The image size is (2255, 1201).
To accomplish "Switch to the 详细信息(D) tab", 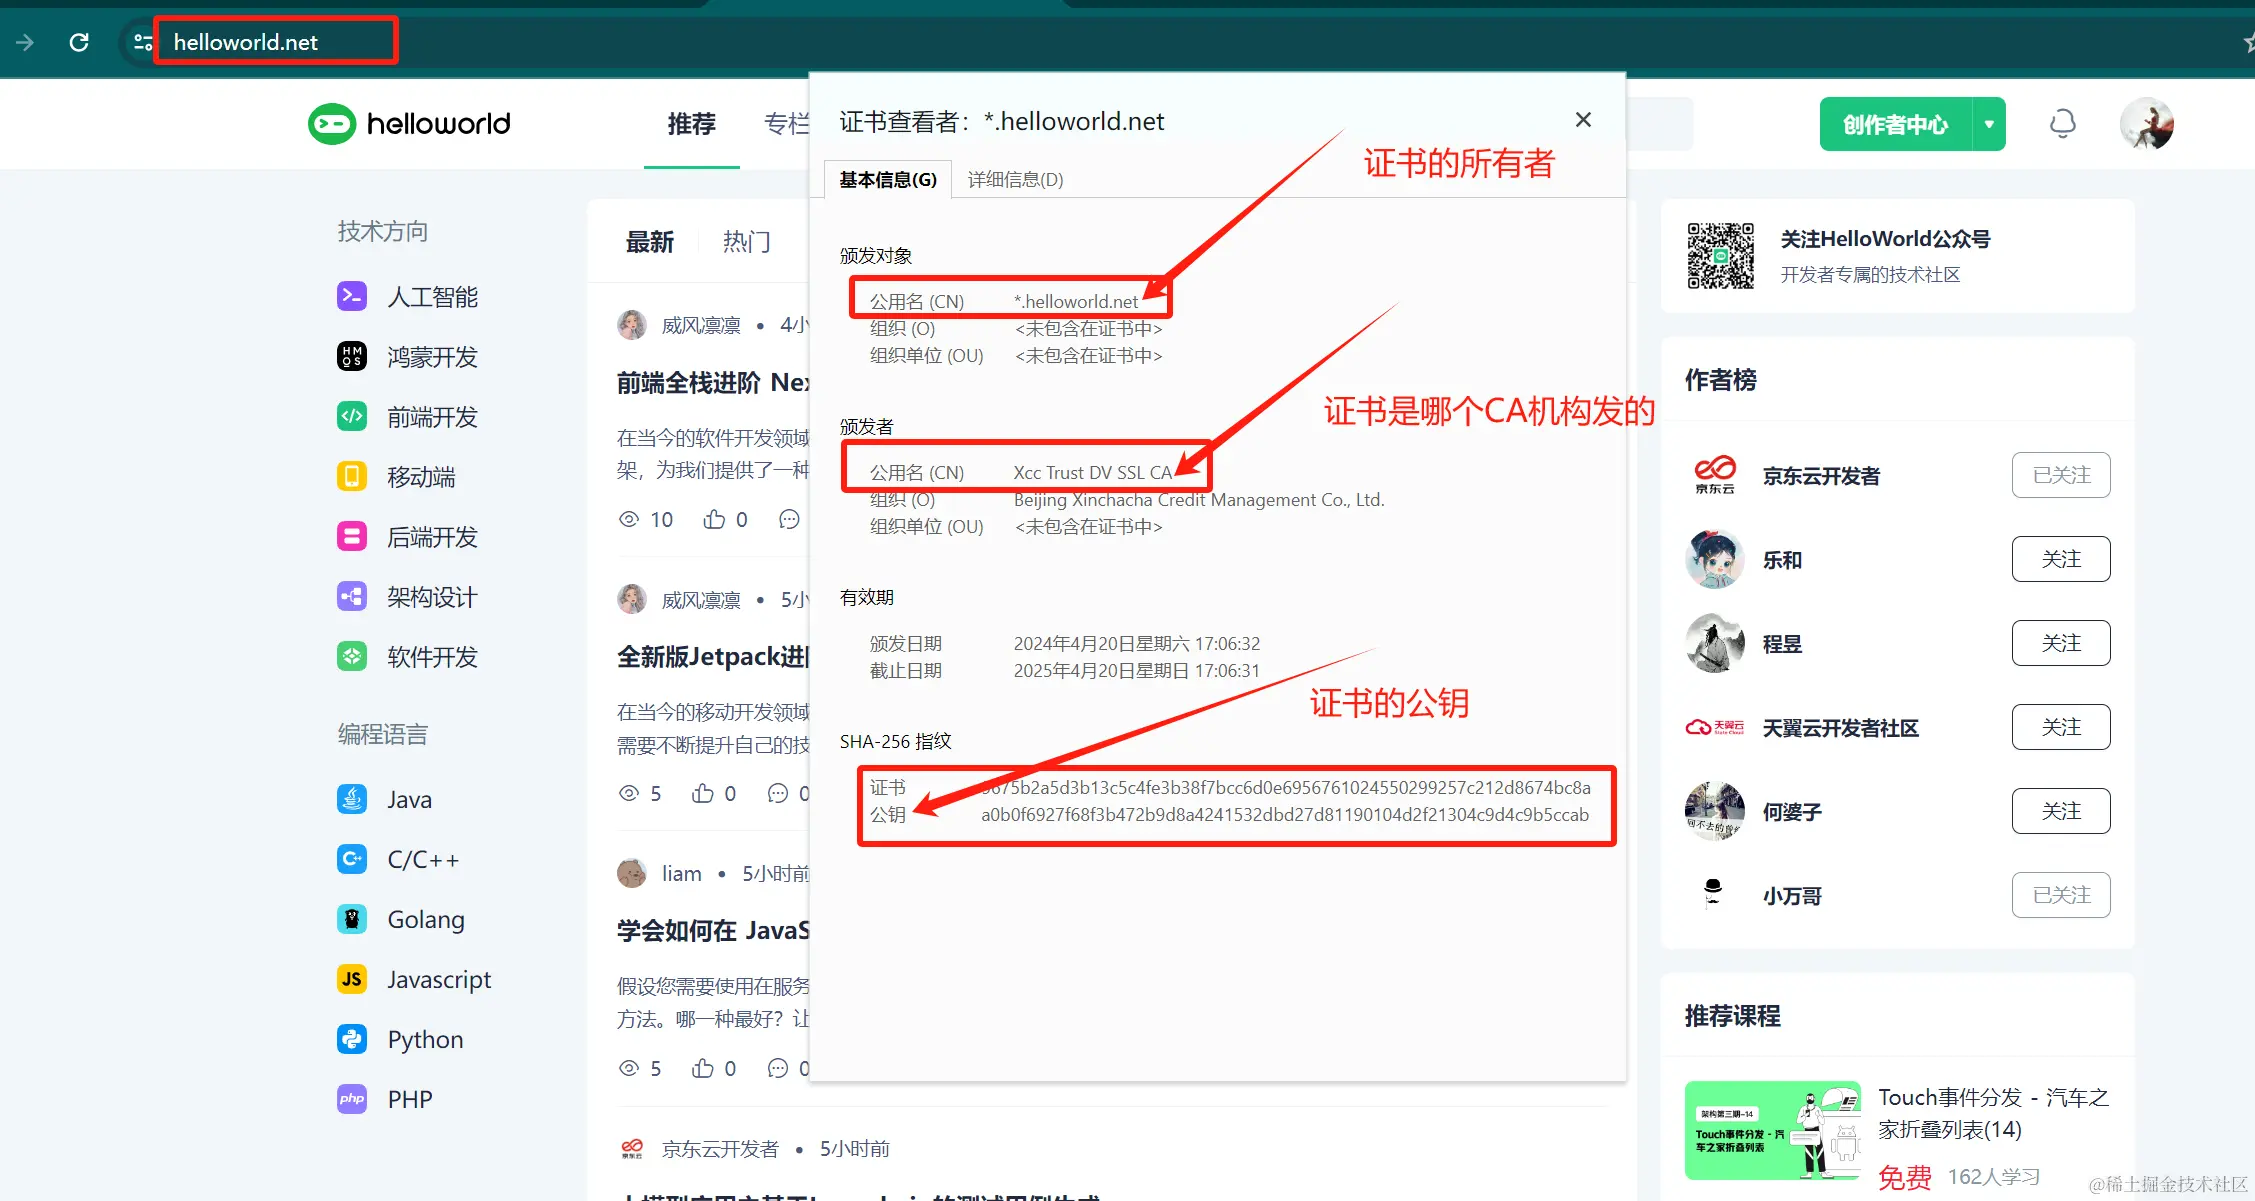I will tap(1014, 179).
